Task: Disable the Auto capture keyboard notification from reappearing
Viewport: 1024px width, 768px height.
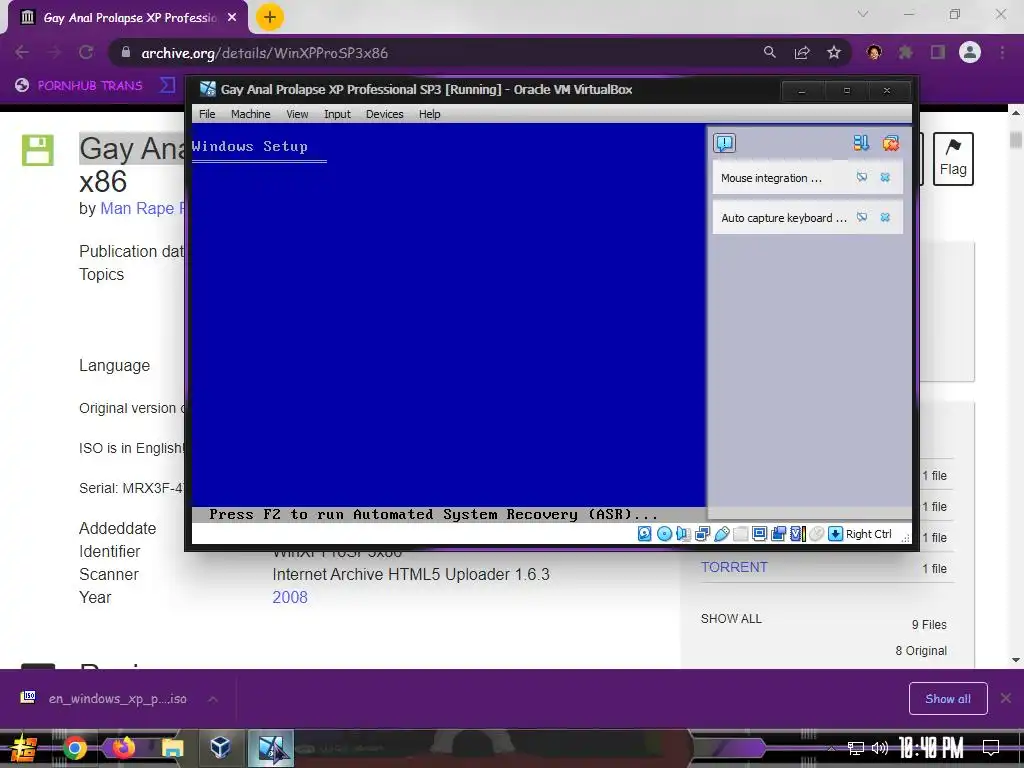Action: [862, 217]
